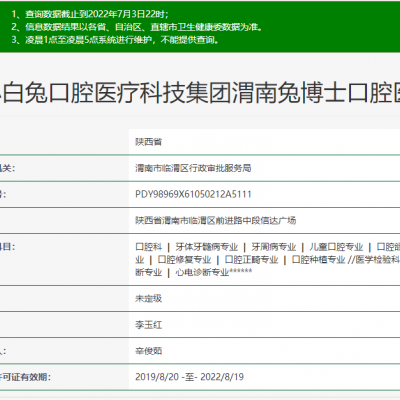
Task: Click the name 辛俊茹
Action: pos(148,351)
